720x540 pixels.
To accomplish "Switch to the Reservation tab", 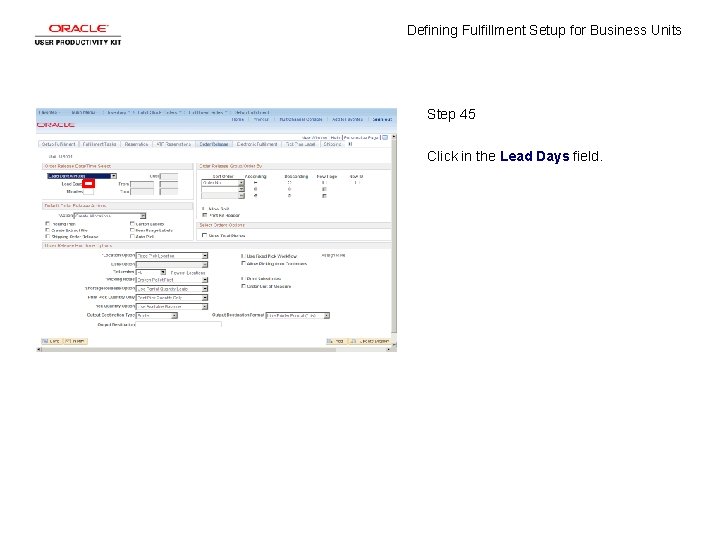I will 136,144.
